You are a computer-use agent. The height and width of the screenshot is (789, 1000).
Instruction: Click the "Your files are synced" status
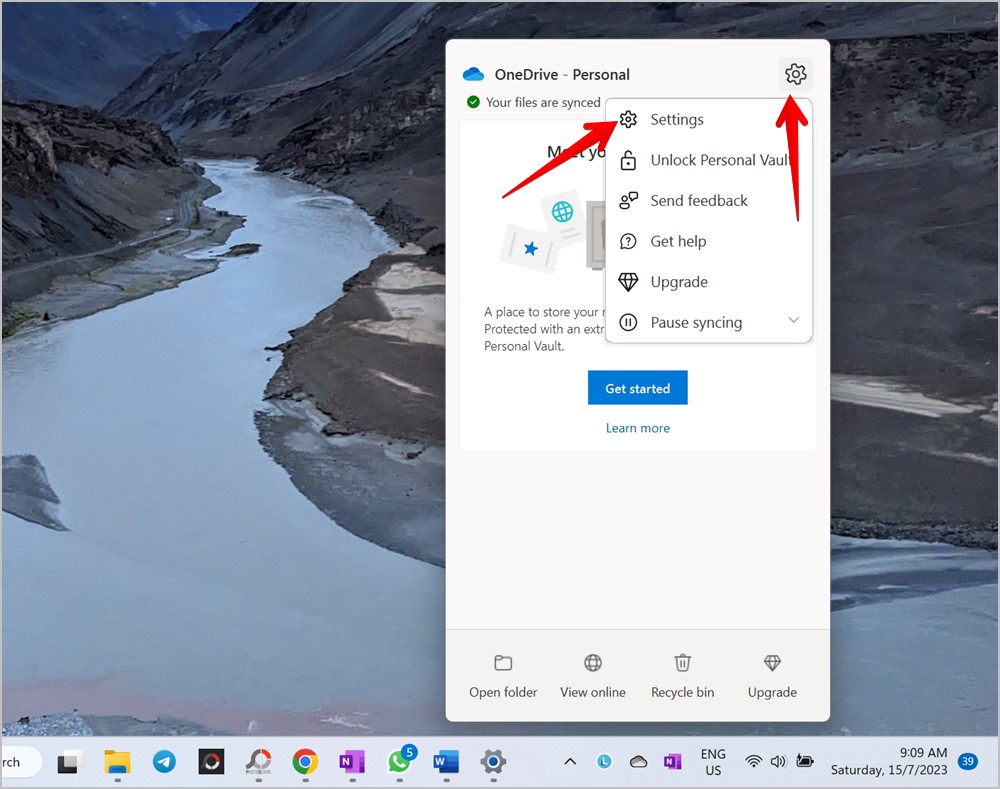tap(534, 102)
